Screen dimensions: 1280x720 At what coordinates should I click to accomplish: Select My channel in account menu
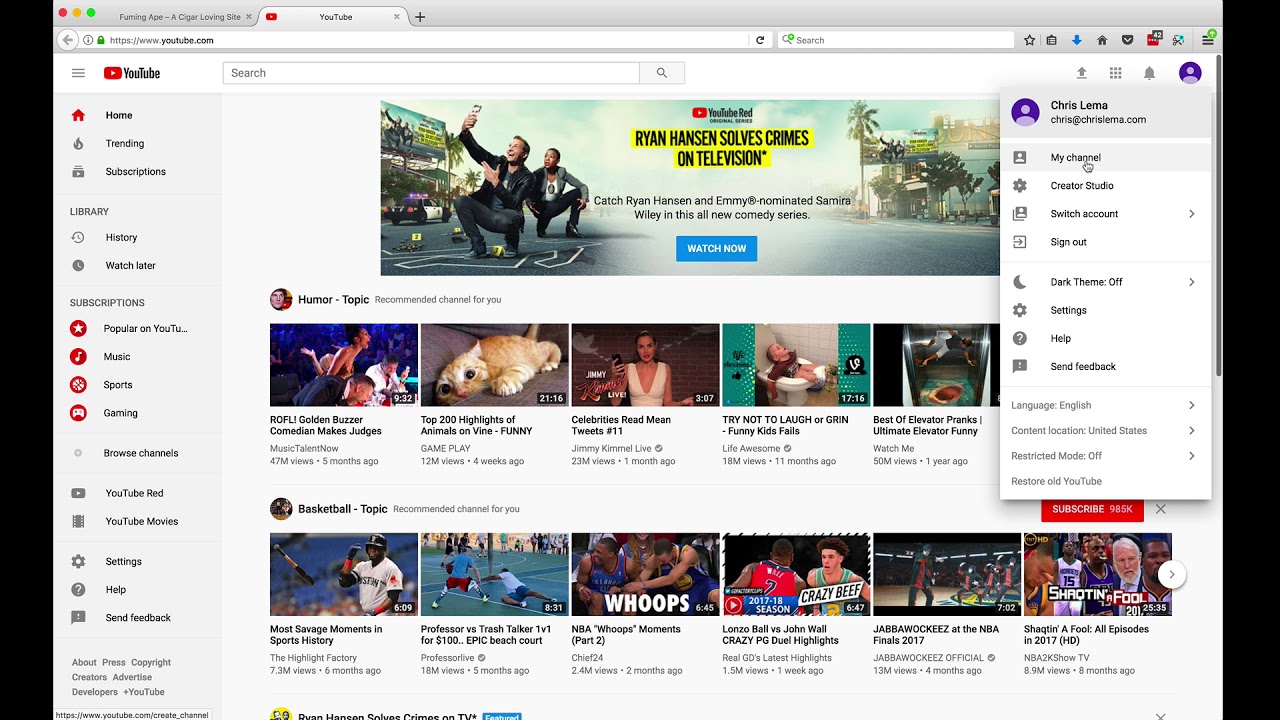(x=1105, y=157)
